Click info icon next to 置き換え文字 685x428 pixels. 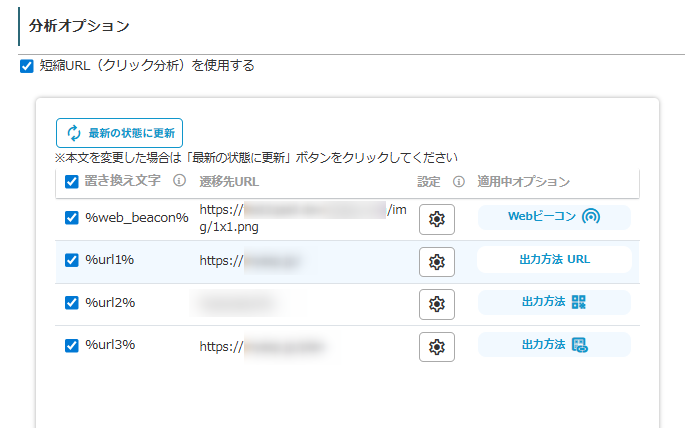(179, 181)
